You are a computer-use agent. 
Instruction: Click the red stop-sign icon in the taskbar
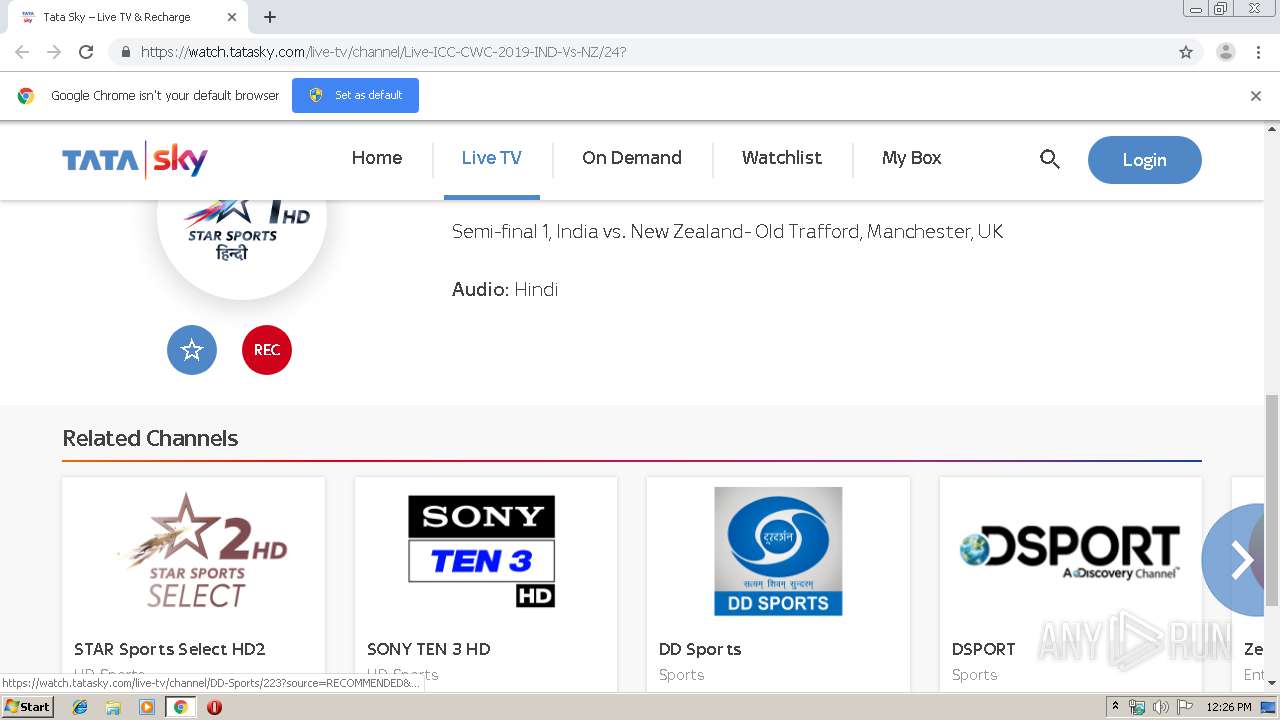click(x=214, y=707)
